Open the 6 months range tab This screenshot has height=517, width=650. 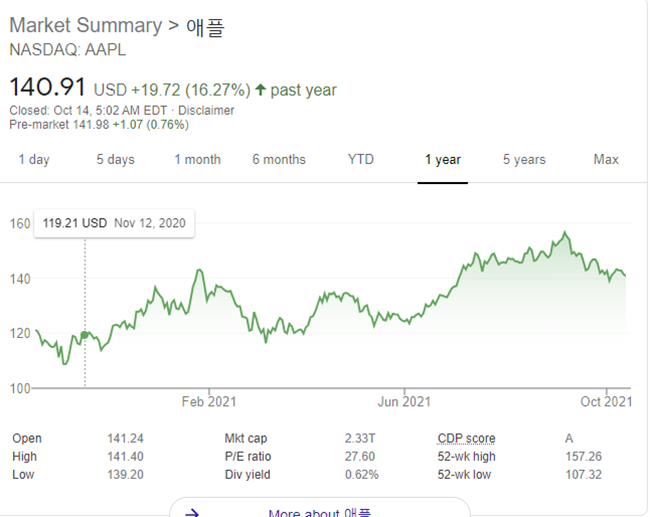pos(279,160)
